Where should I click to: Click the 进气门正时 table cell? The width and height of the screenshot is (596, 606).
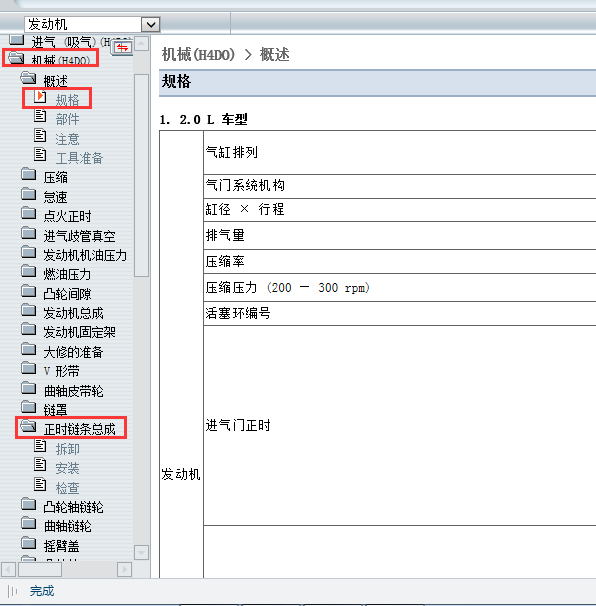tap(400, 426)
